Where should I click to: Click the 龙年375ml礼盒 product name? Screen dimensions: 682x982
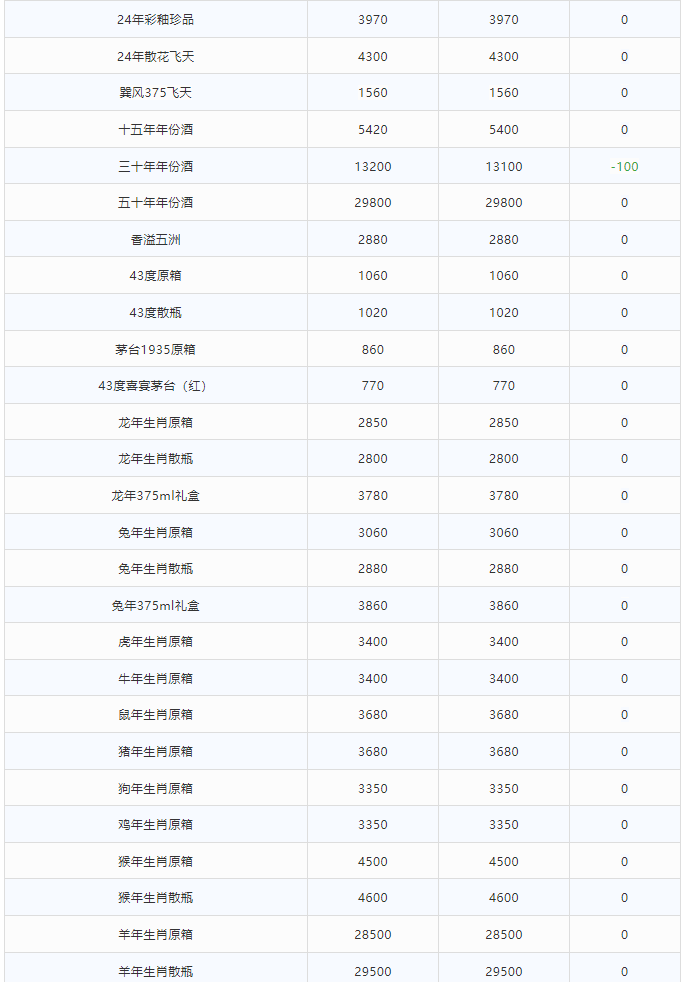coord(155,496)
